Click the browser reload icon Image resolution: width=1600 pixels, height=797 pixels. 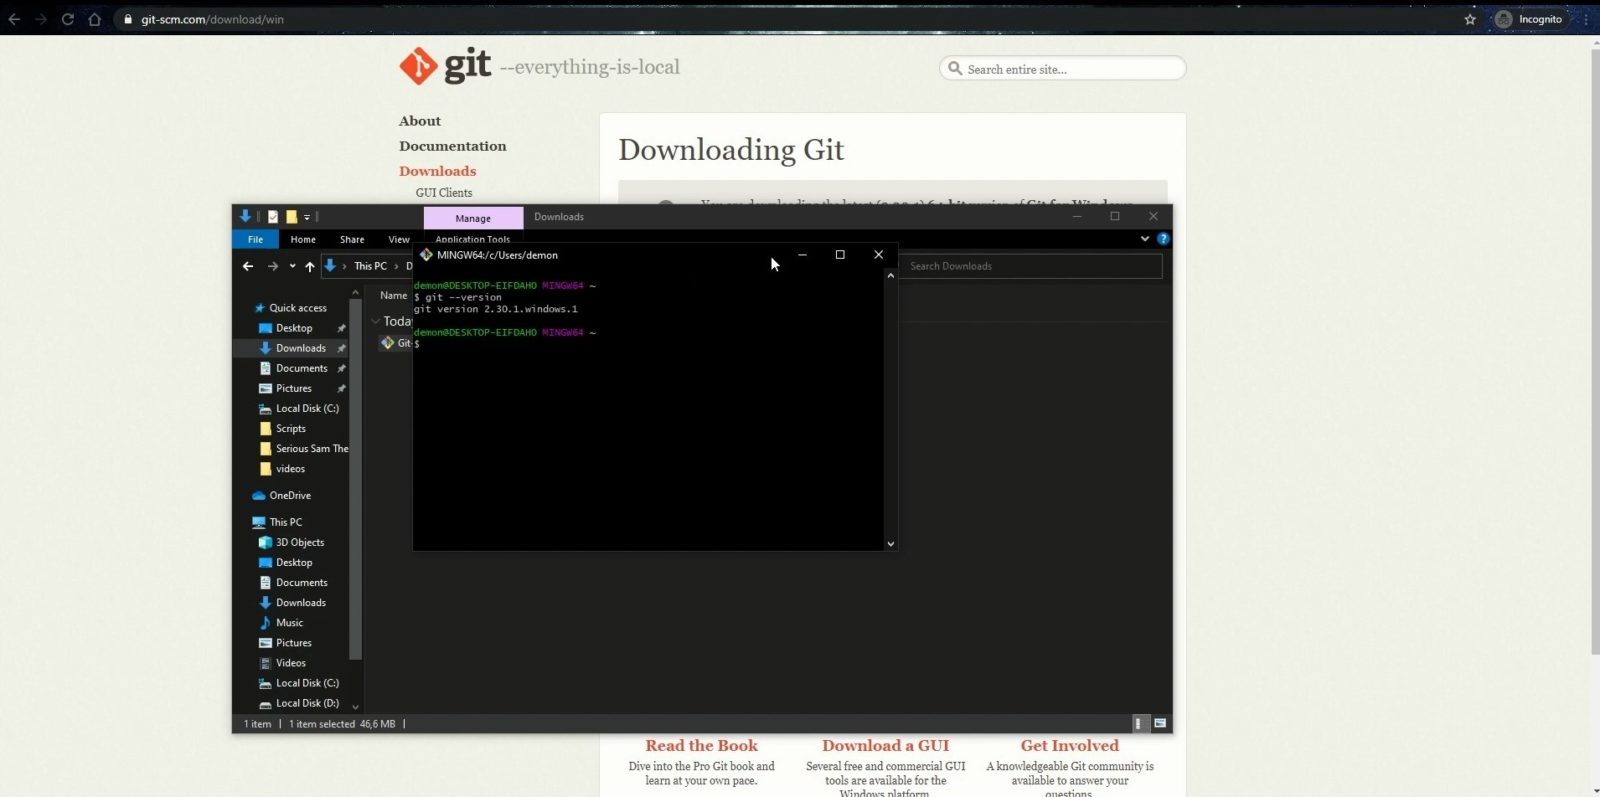click(68, 19)
